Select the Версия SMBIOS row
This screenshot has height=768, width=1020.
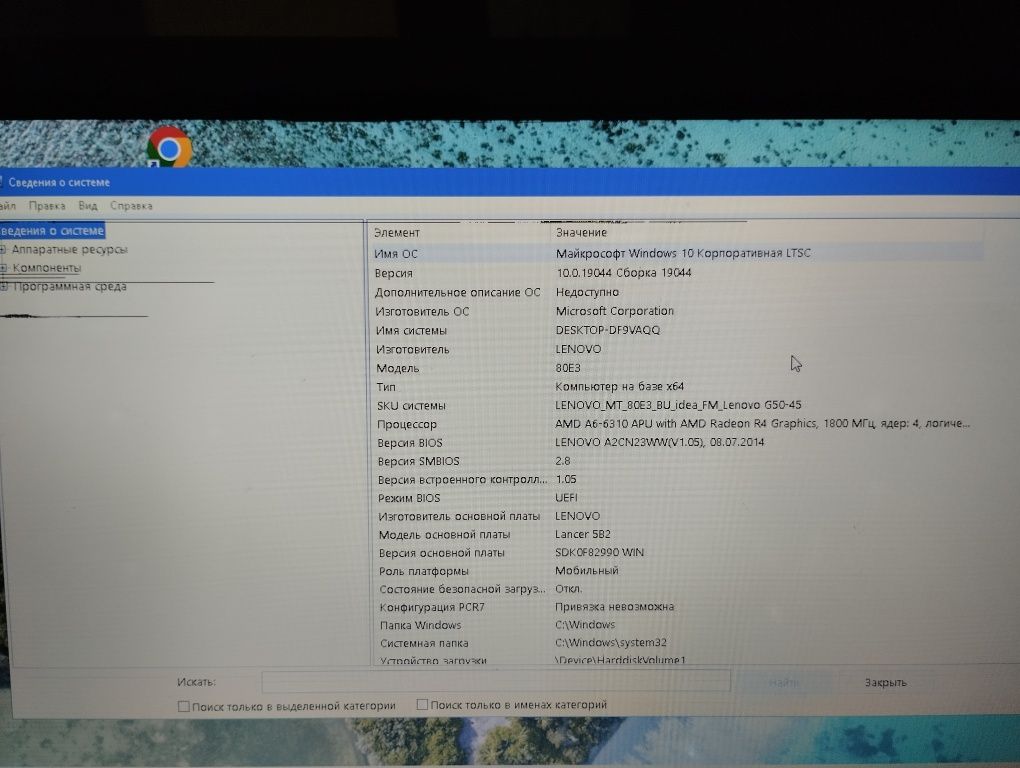677,461
